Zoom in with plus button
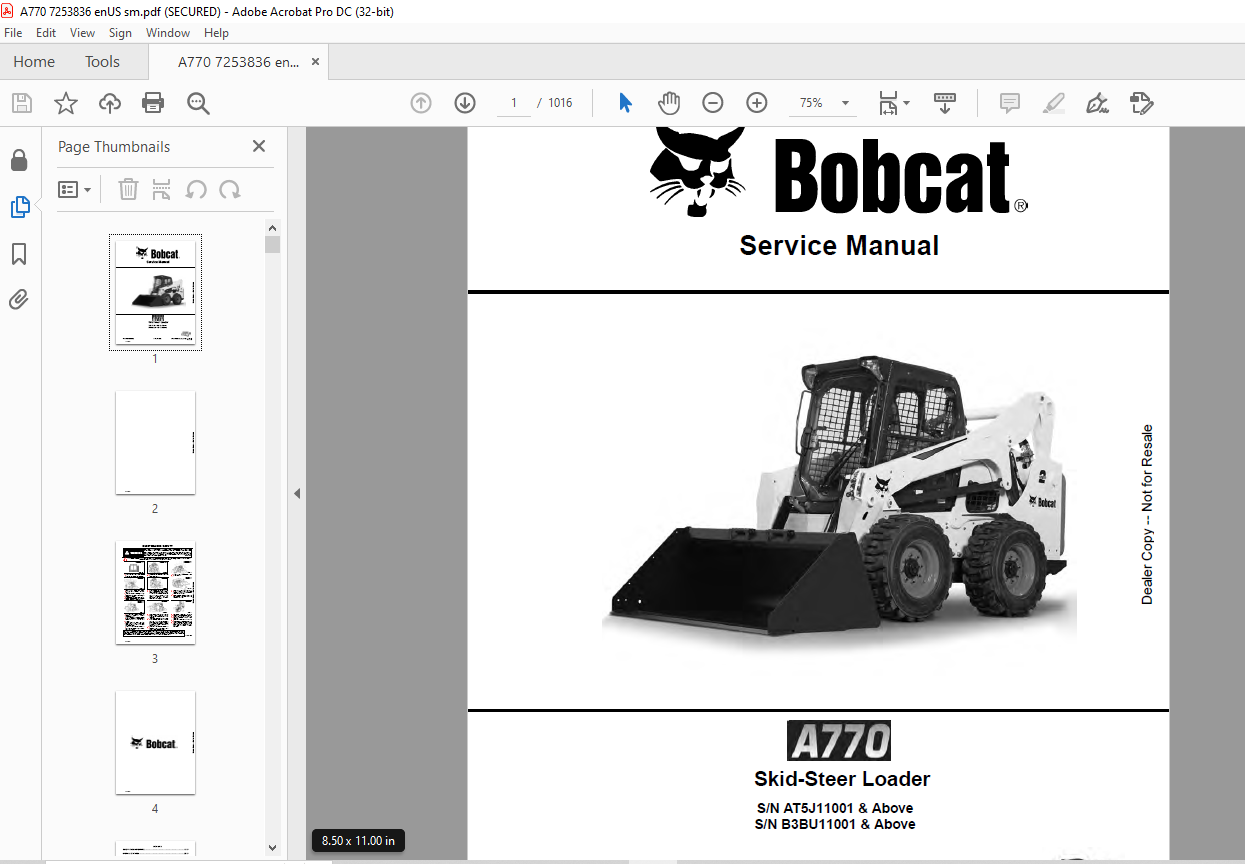 757,103
